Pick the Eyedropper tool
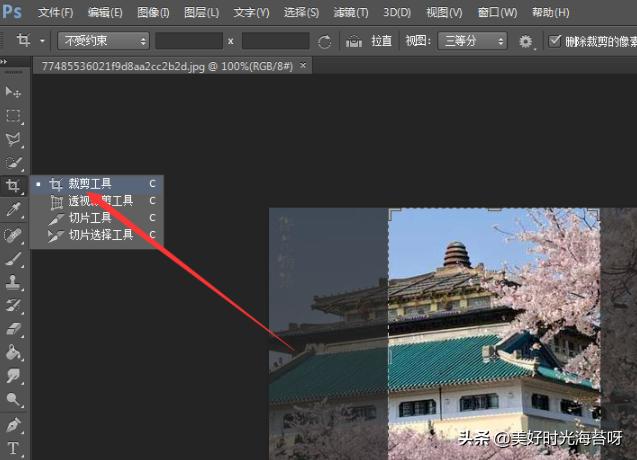 (x=14, y=210)
